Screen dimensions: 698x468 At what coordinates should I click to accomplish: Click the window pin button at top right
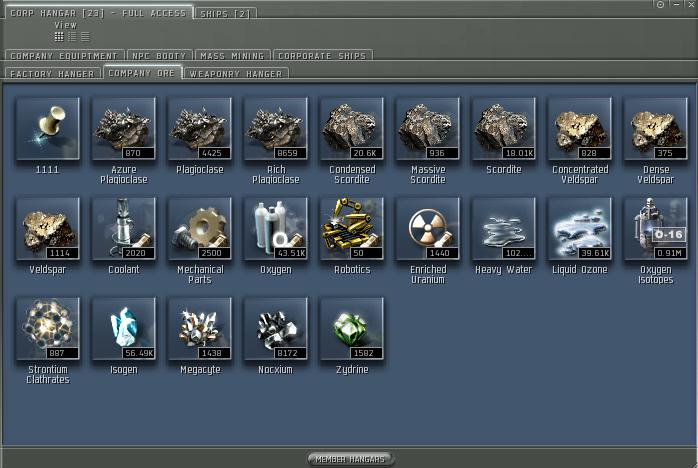click(661, 4)
